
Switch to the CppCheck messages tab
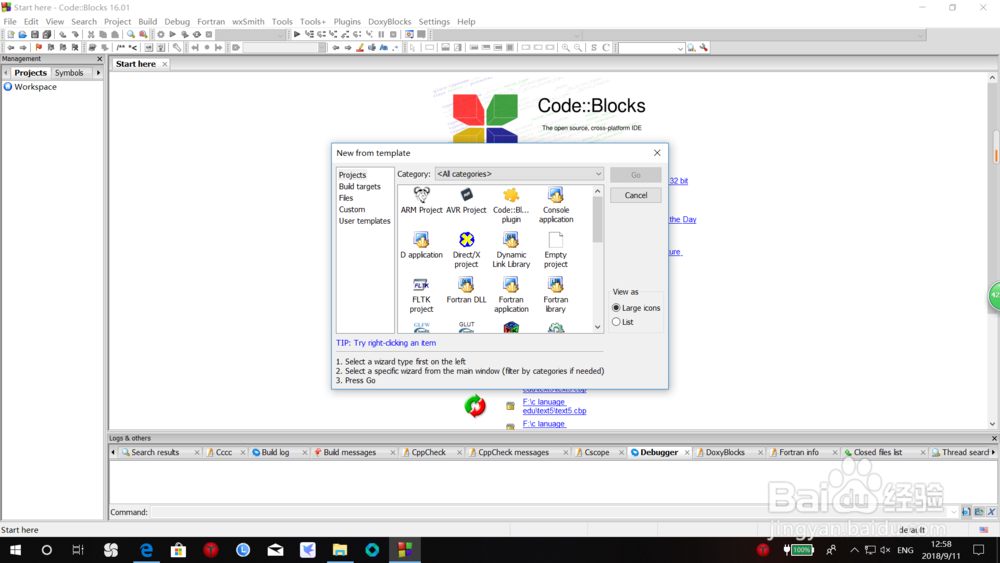(513, 452)
